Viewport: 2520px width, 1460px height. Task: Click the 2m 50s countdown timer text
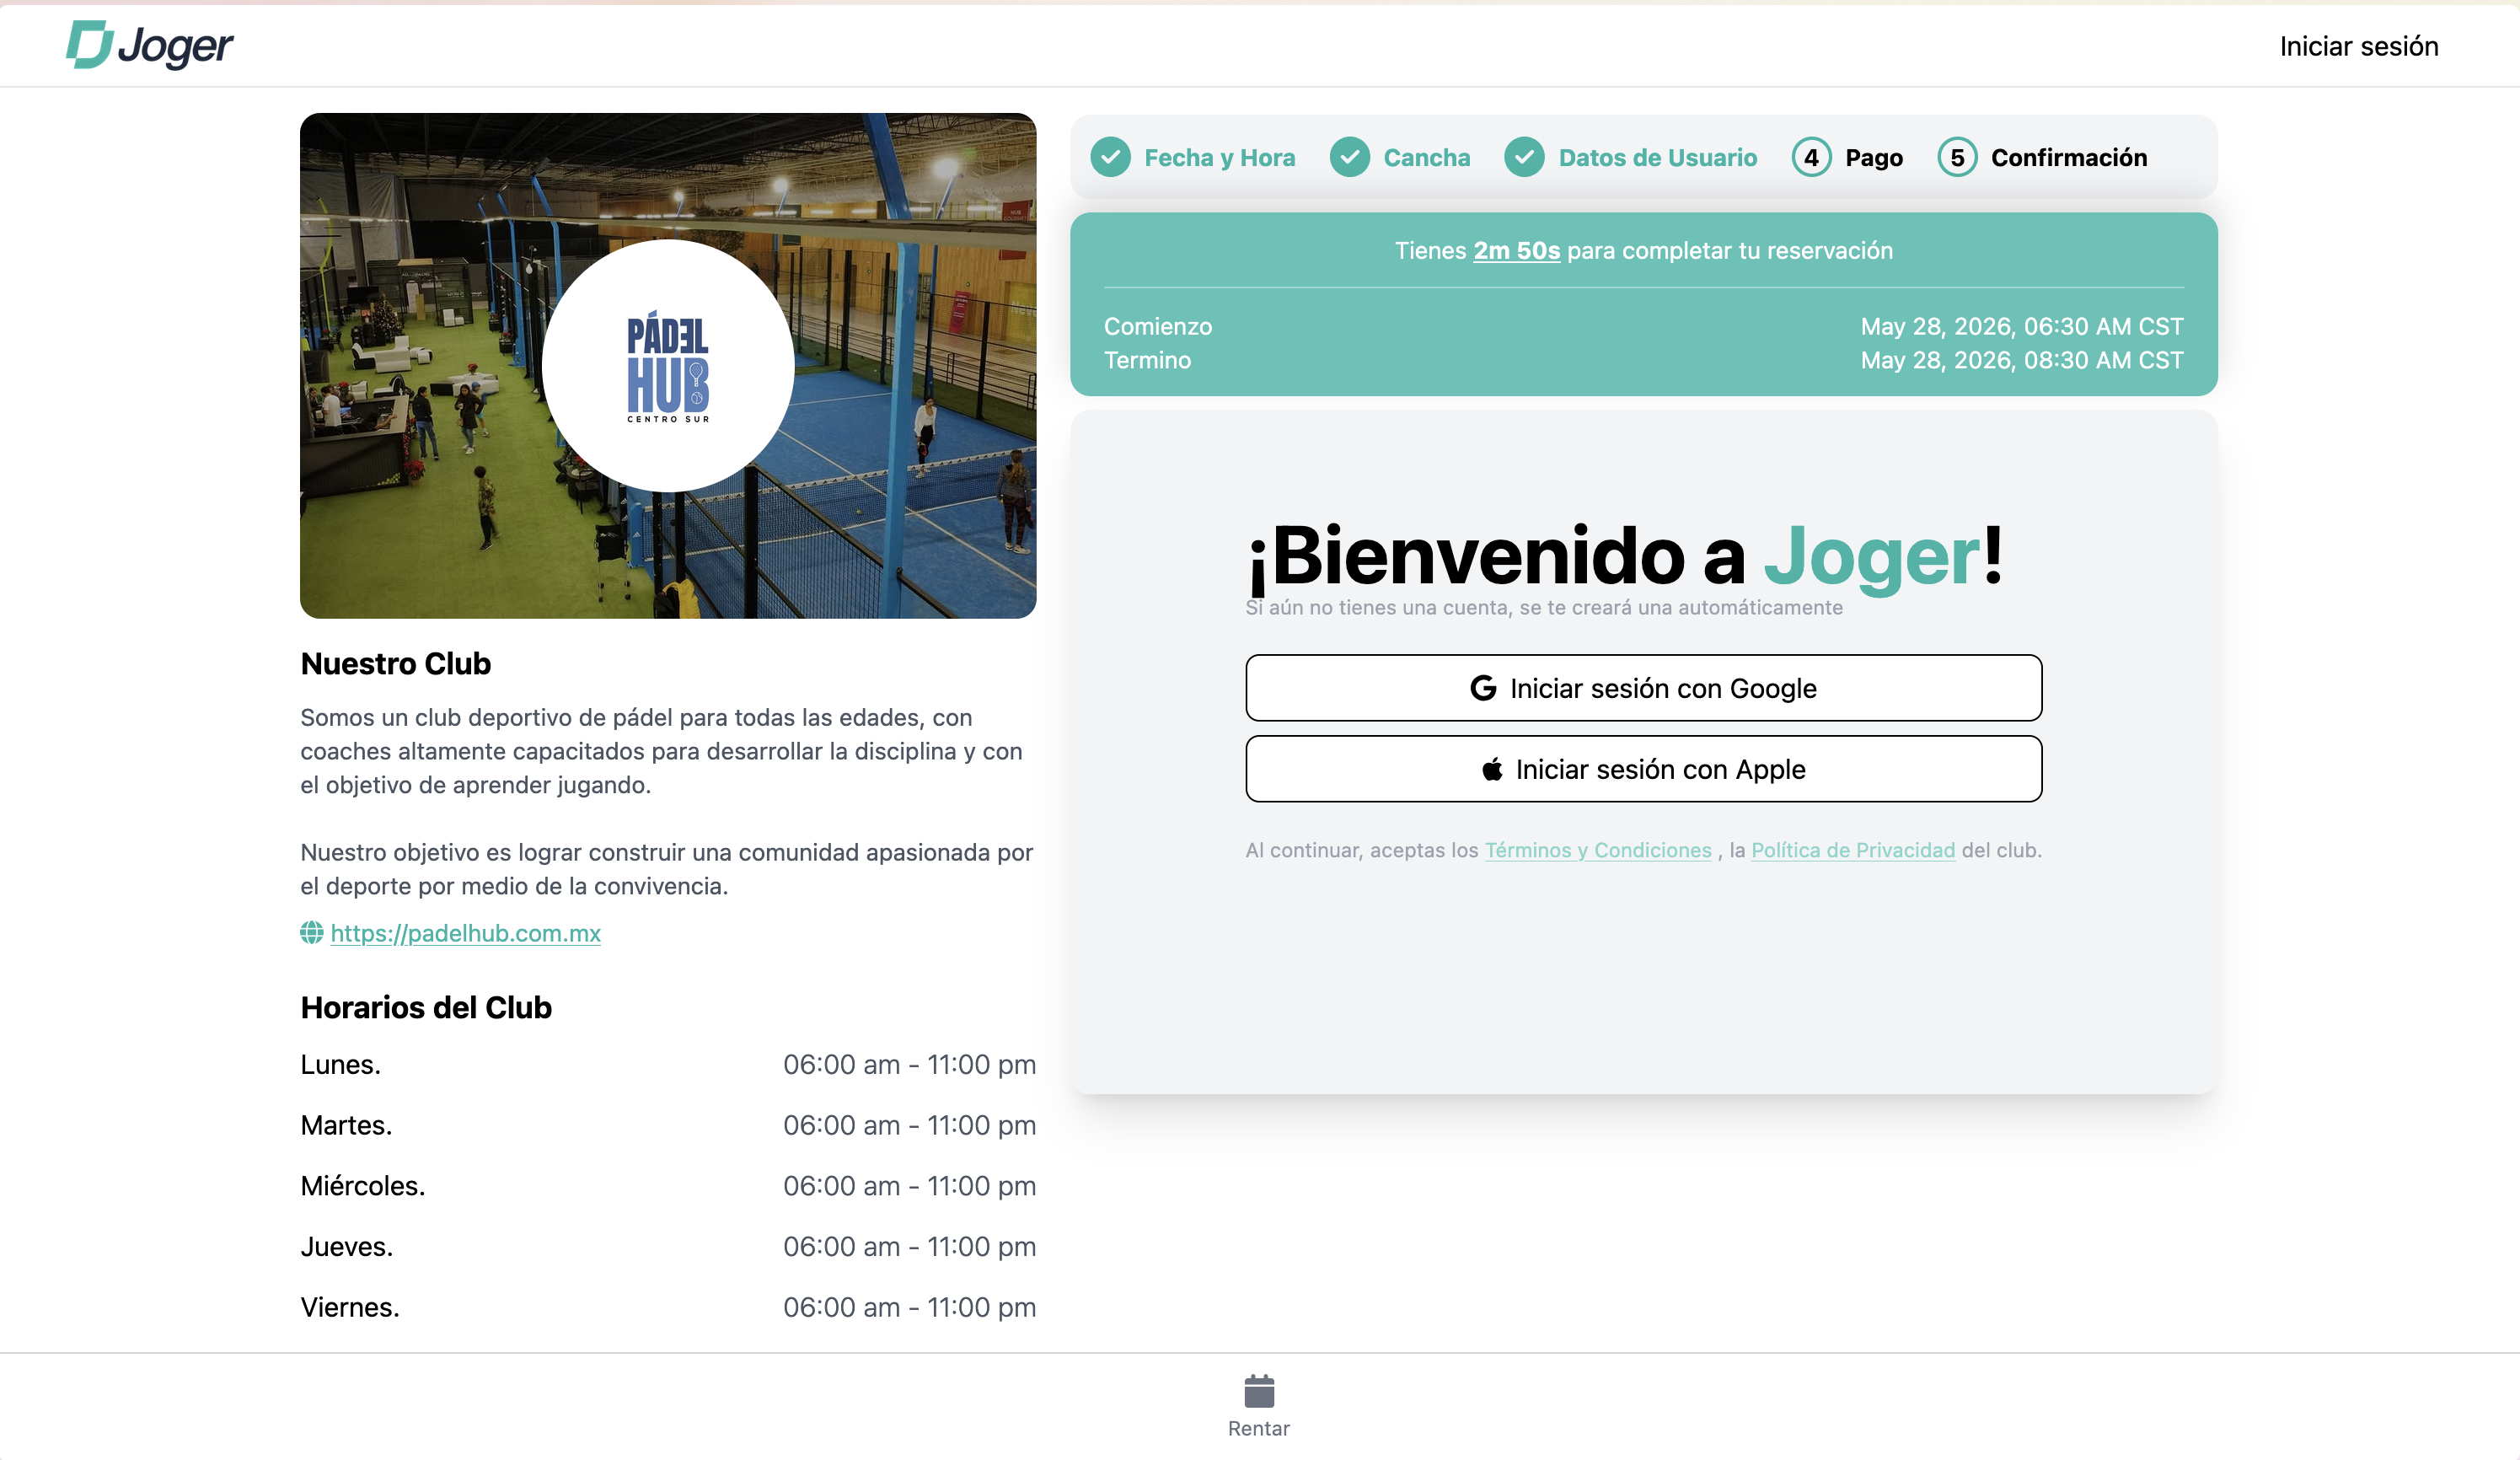[1516, 250]
